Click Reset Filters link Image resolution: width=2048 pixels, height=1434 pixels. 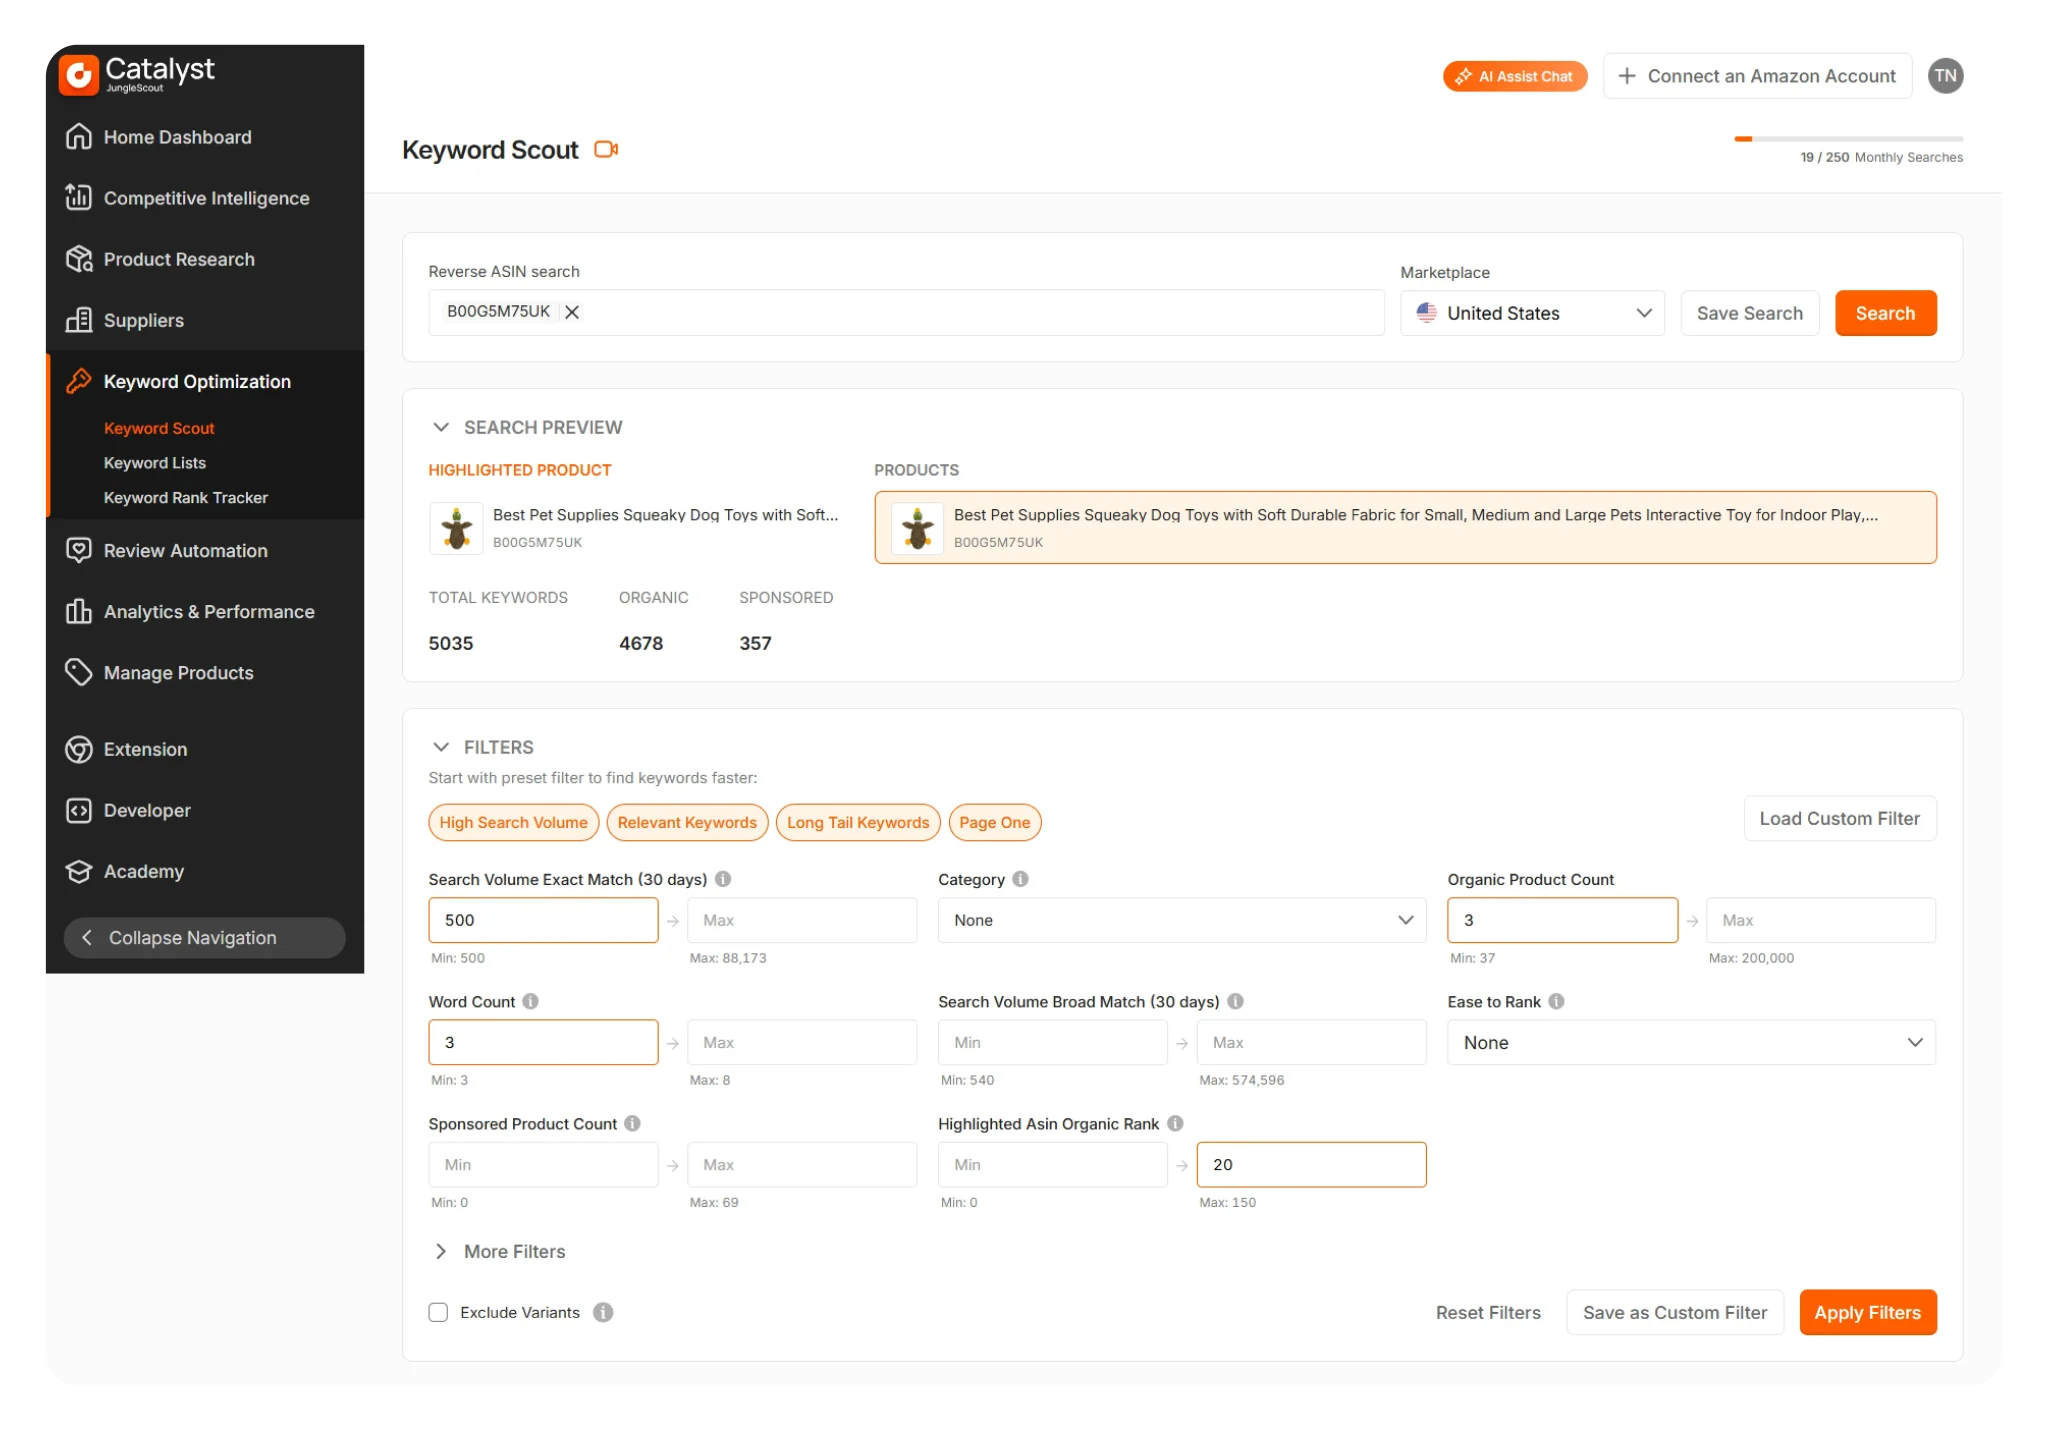[x=1488, y=1312]
